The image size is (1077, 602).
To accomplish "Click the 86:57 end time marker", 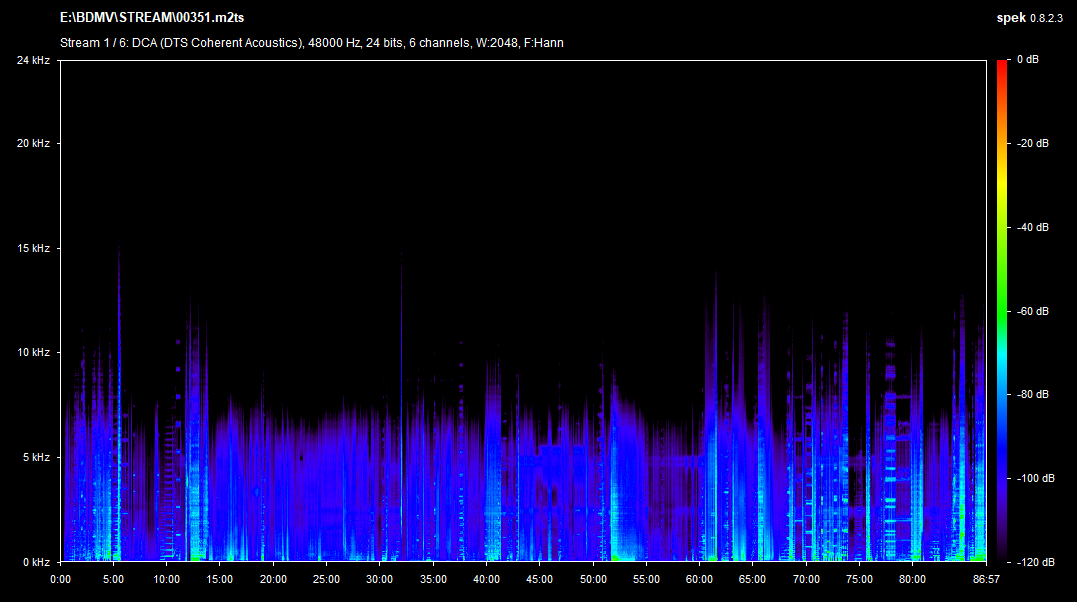I will pos(986,579).
